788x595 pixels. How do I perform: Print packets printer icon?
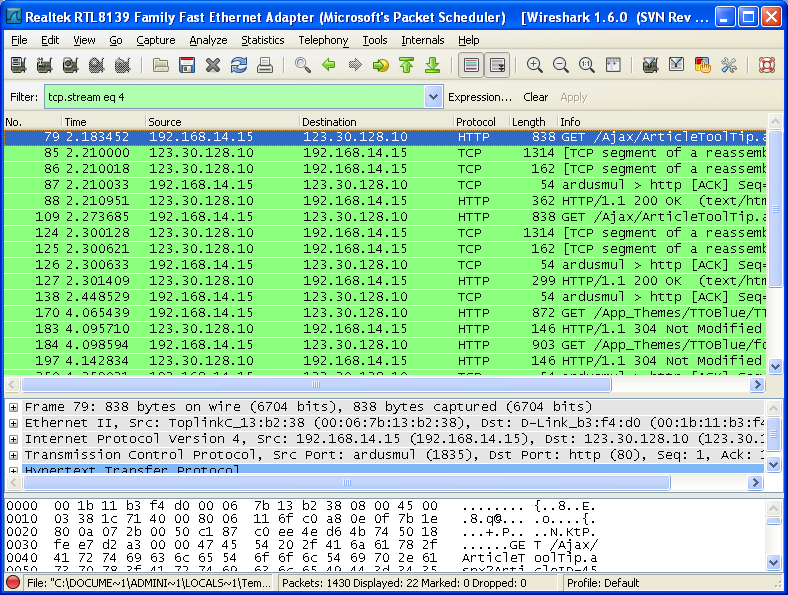(x=265, y=65)
